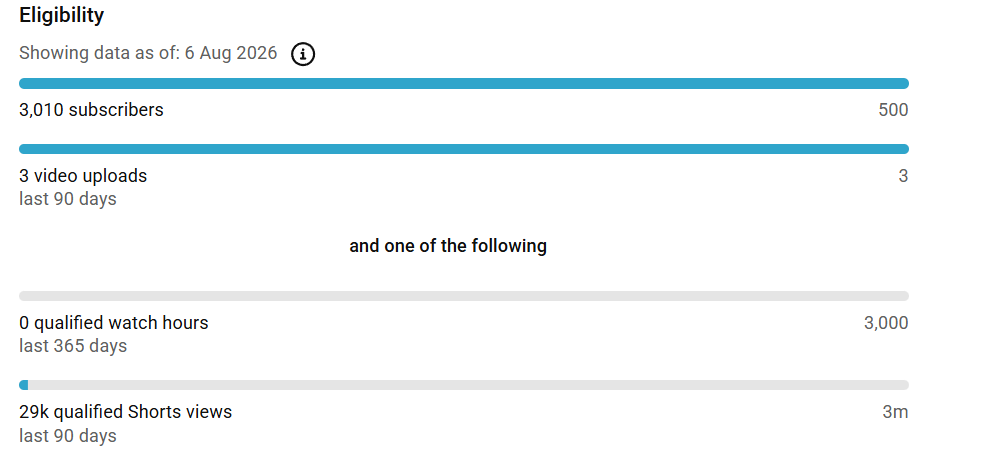Click the qualified watch hours progress bar
This screenshot has width=1003, height=473.
464,296
